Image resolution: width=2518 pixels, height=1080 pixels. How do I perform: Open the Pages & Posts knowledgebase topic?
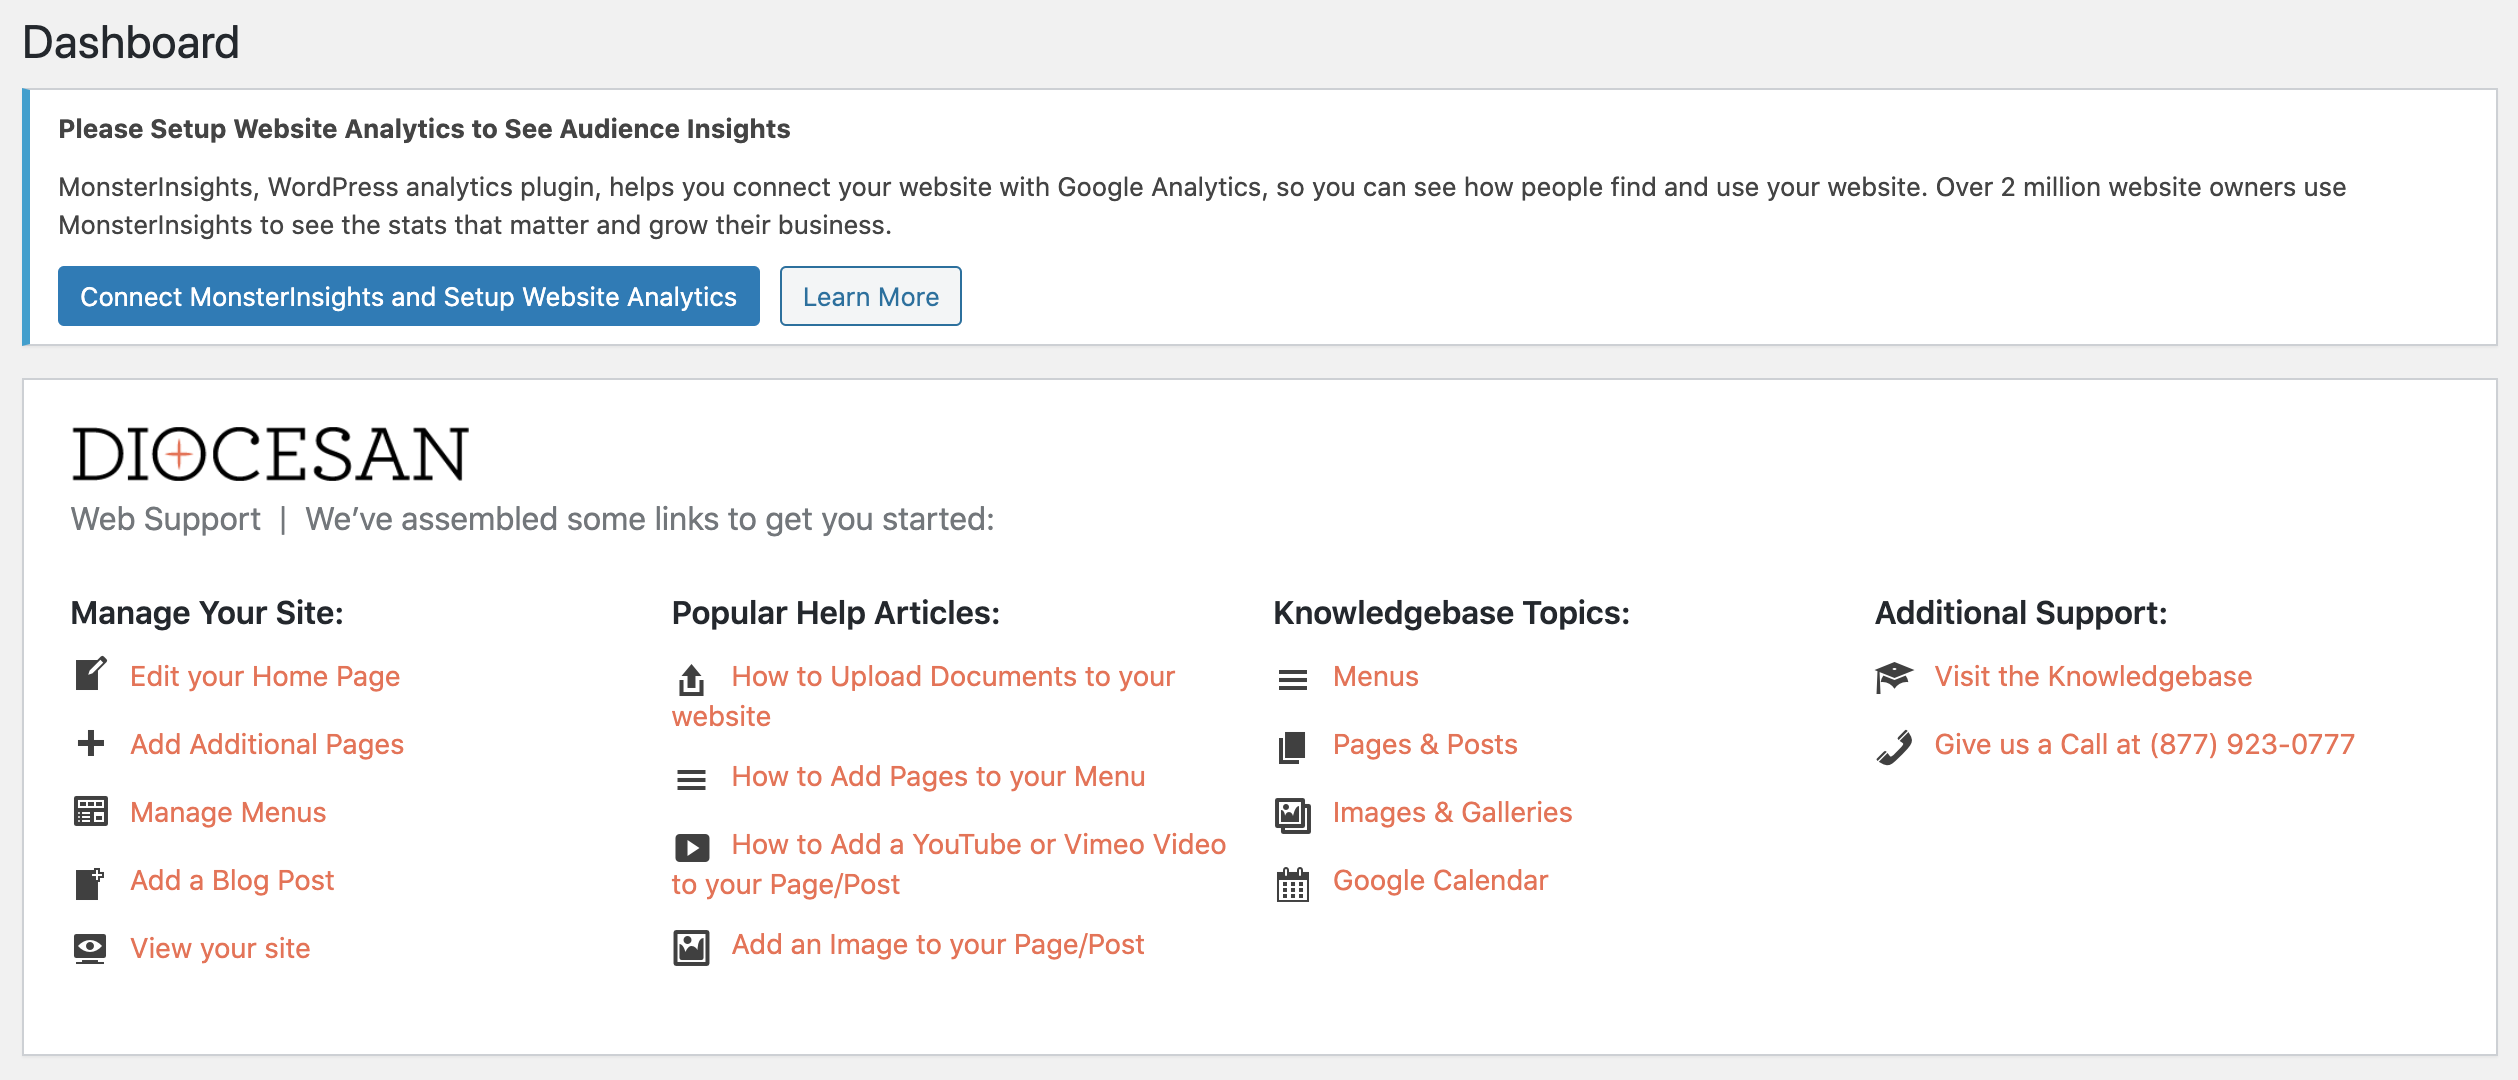[1425, 744]
